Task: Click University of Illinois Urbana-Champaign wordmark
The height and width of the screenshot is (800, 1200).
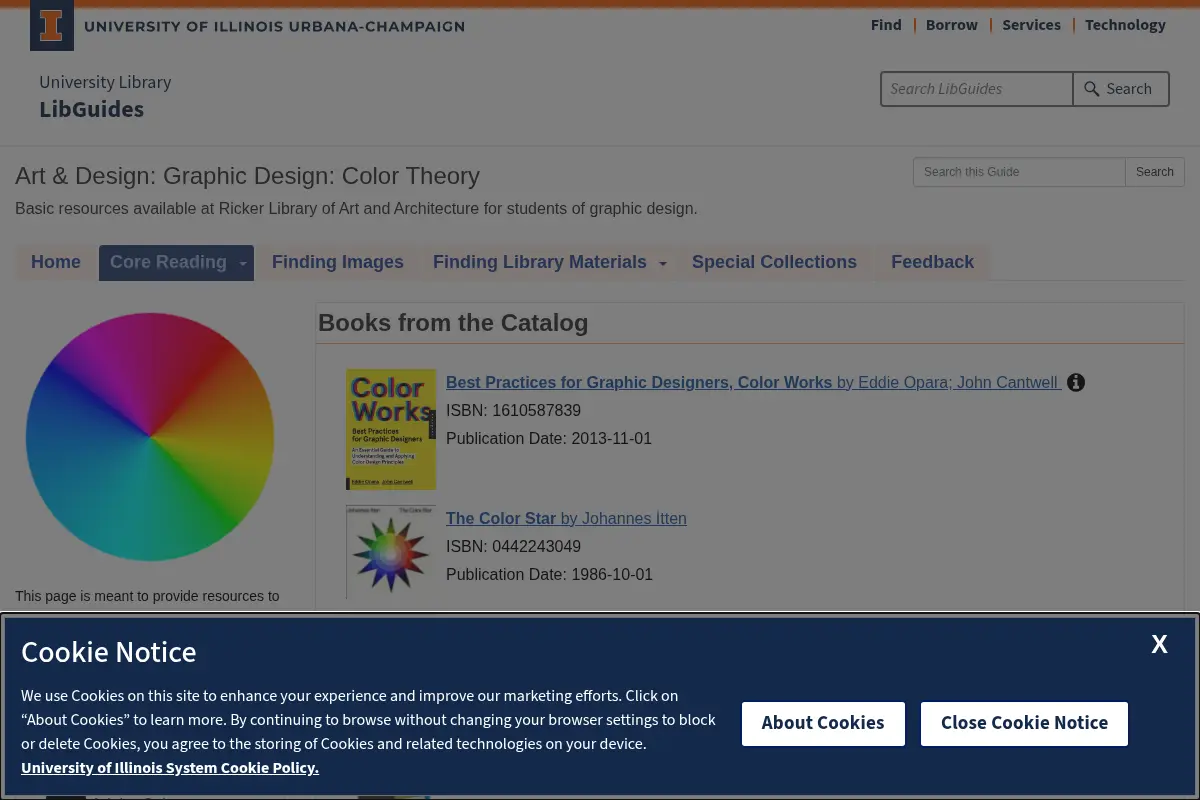Action: (274, 26)
